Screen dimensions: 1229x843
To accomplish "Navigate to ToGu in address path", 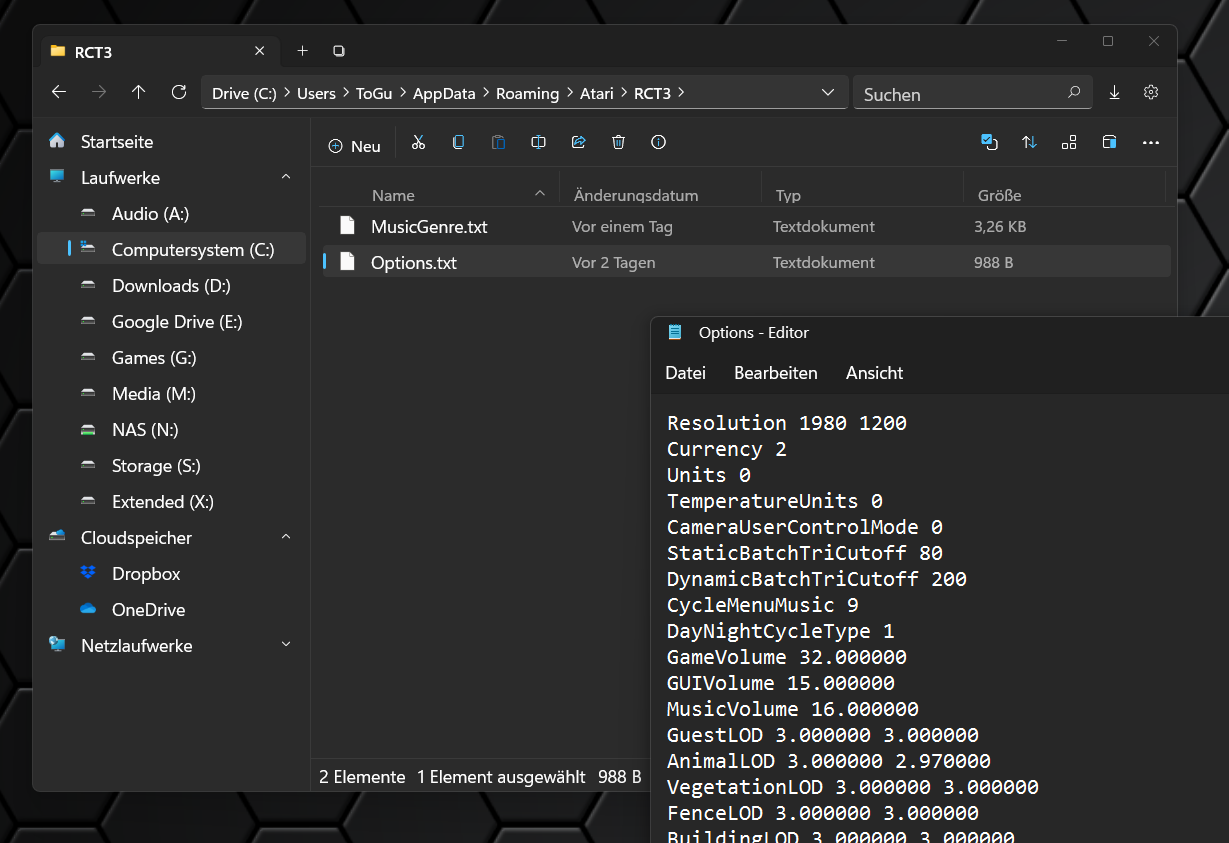I will 375,94.
